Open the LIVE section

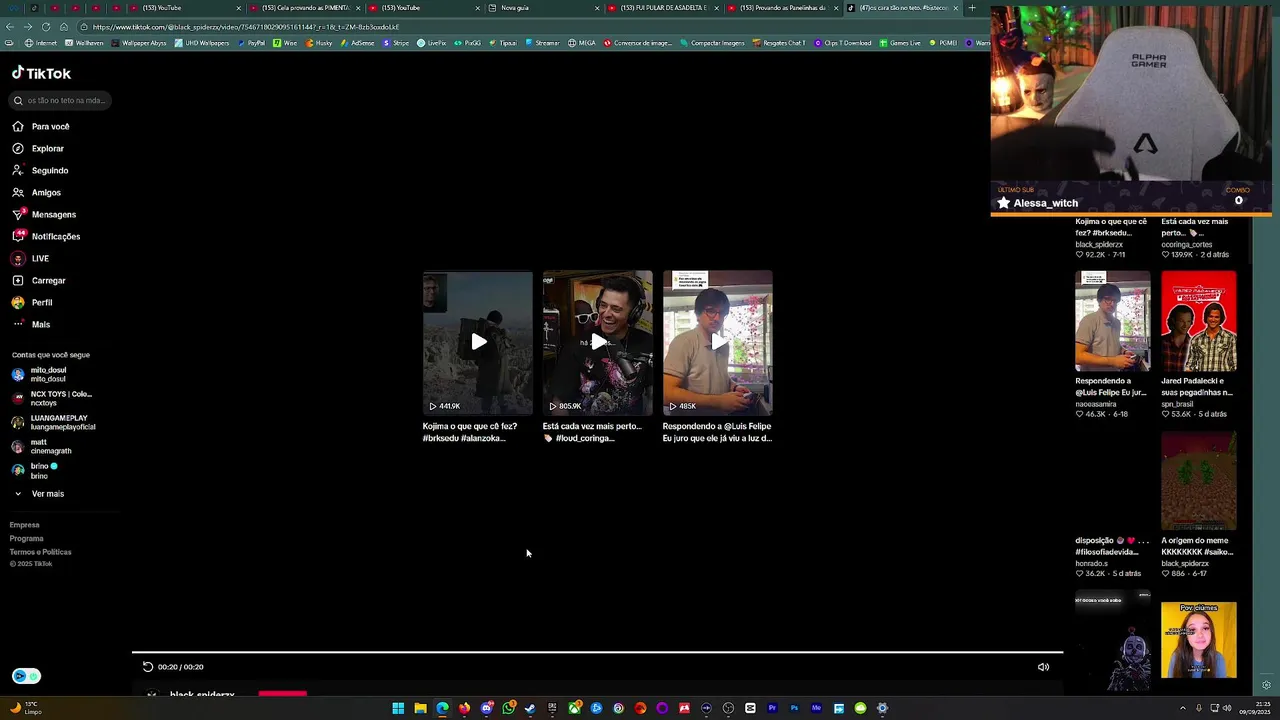click(x=30, y=258)
